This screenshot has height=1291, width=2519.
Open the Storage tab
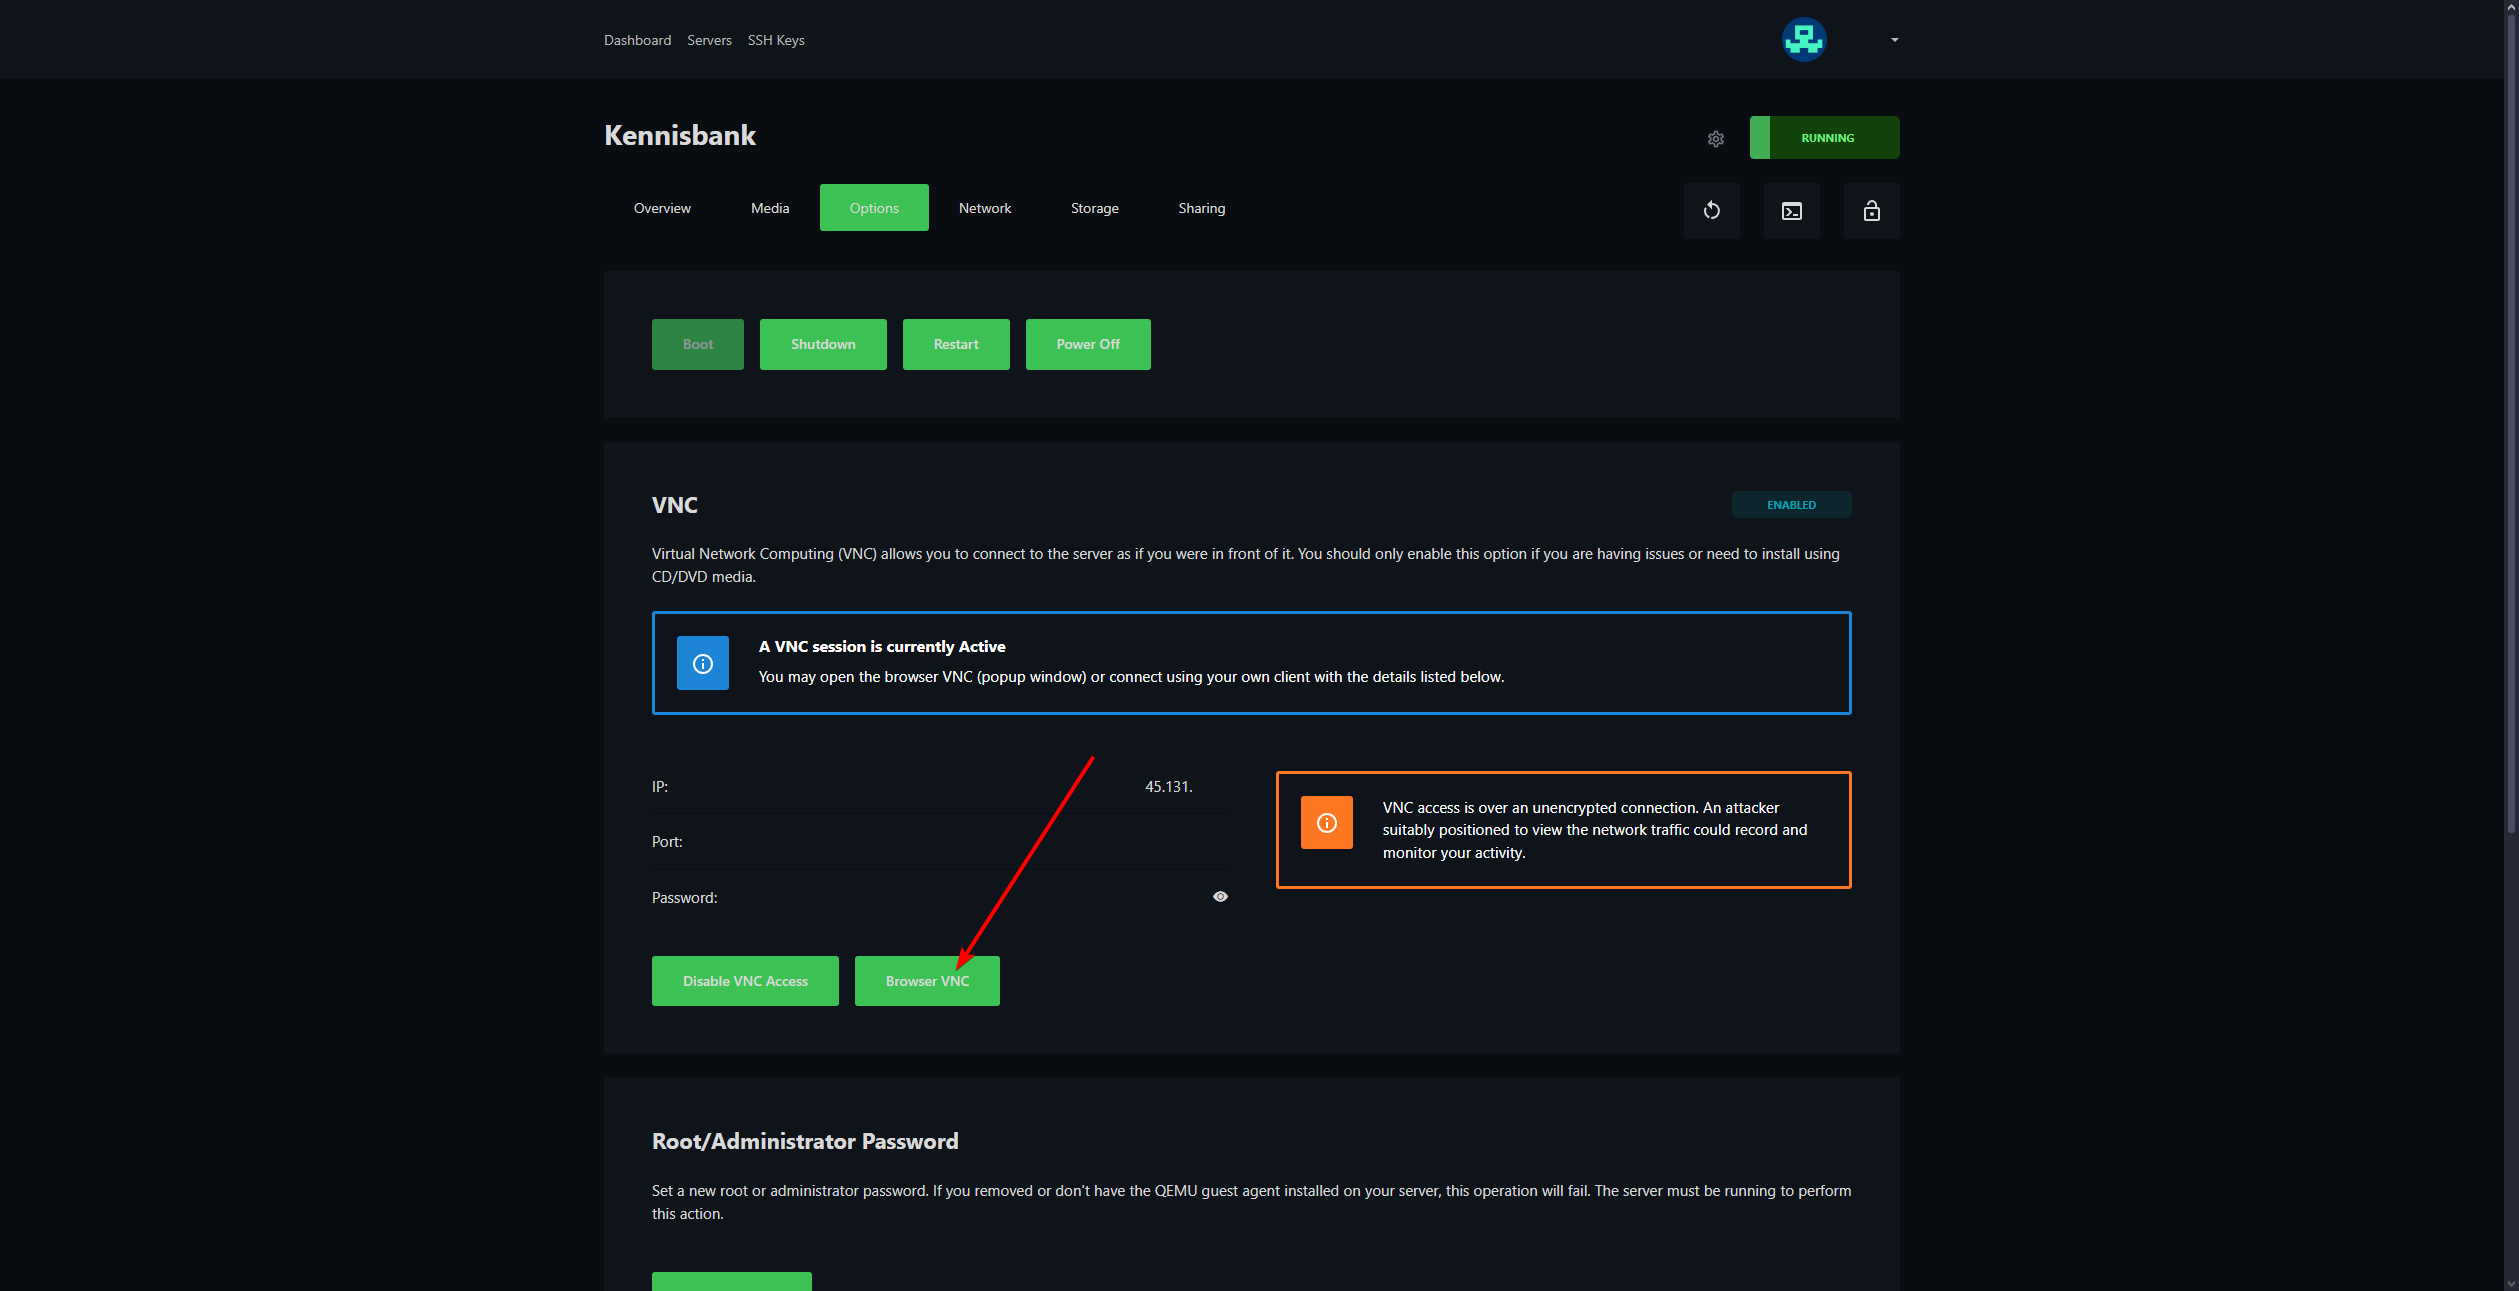pyautogui.click(x=1094, y=208)
